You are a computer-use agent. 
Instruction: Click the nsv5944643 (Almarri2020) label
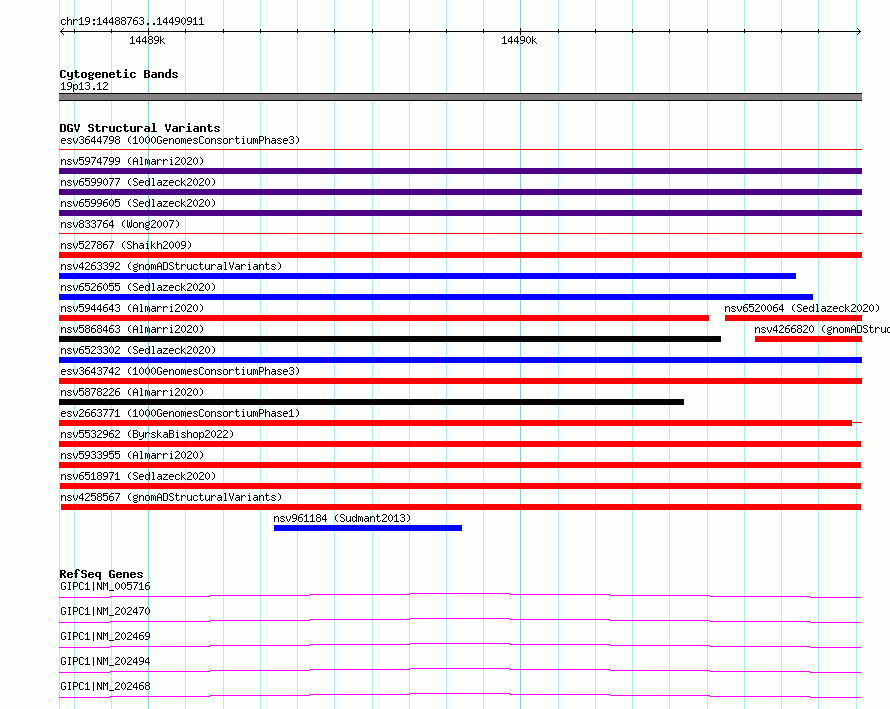tap(132, 308)
